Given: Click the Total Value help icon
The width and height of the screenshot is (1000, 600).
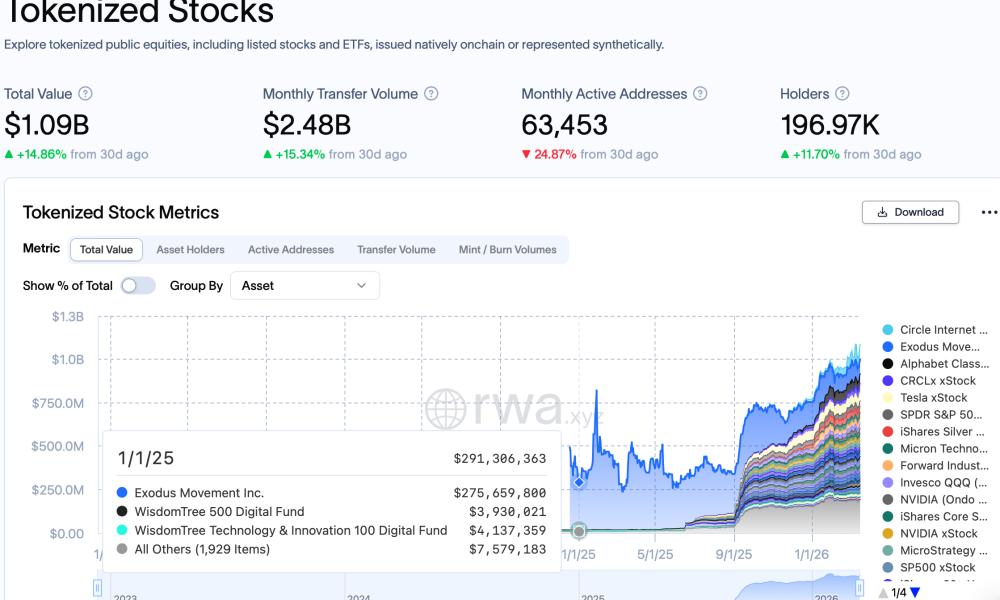Looking at the screenshot, I should (85, 94).
